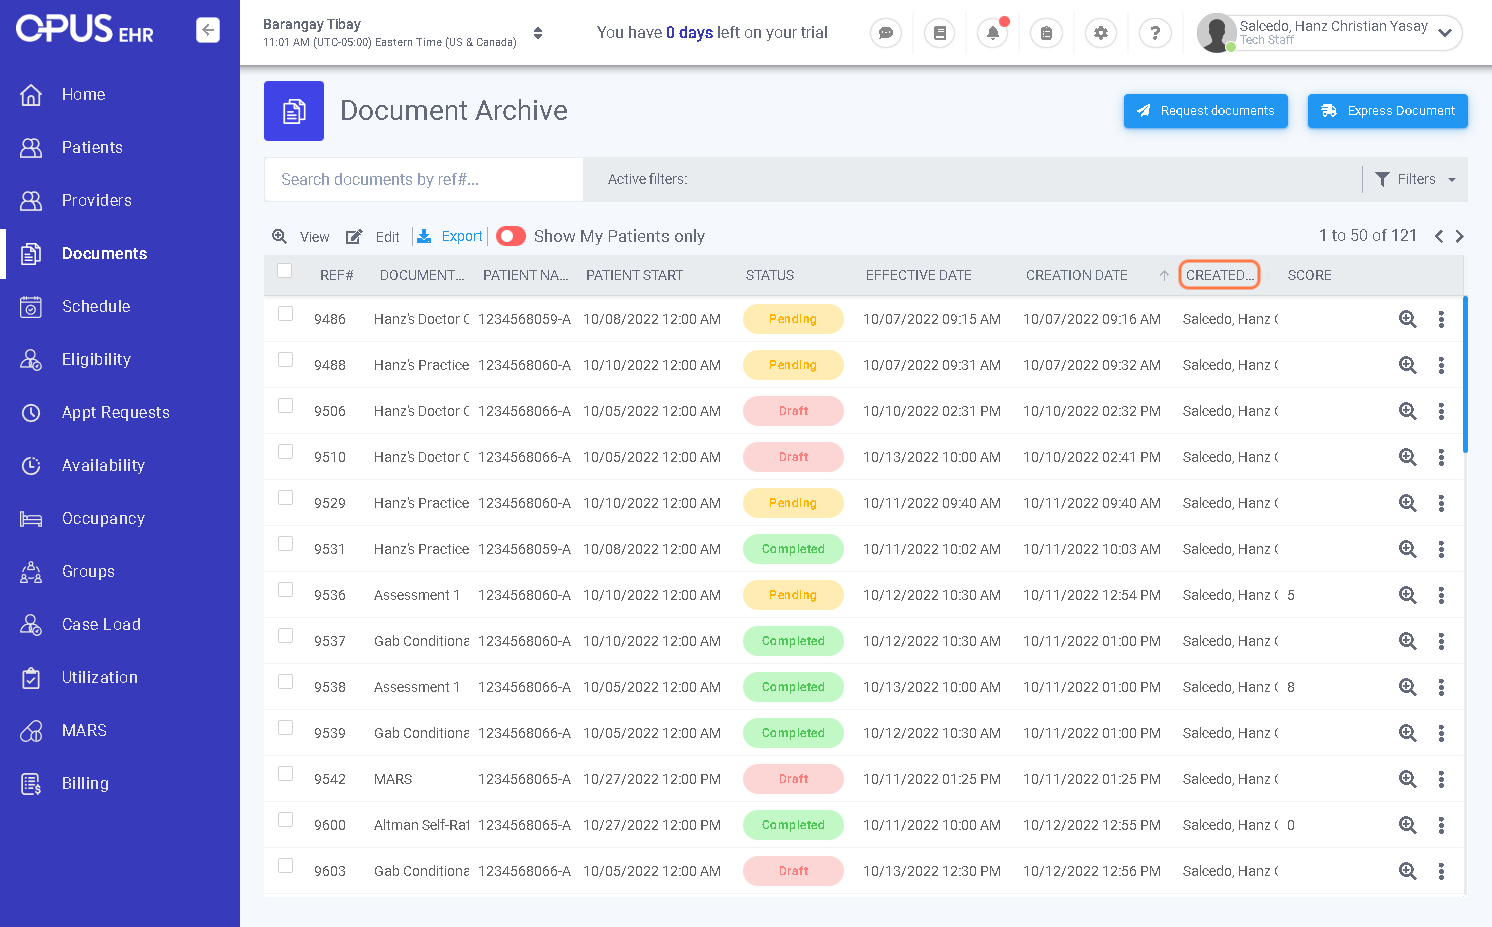The width and height of the screenshot is (1492, 927).
Task: Open the notifications bell
Action: coord(993,33)
